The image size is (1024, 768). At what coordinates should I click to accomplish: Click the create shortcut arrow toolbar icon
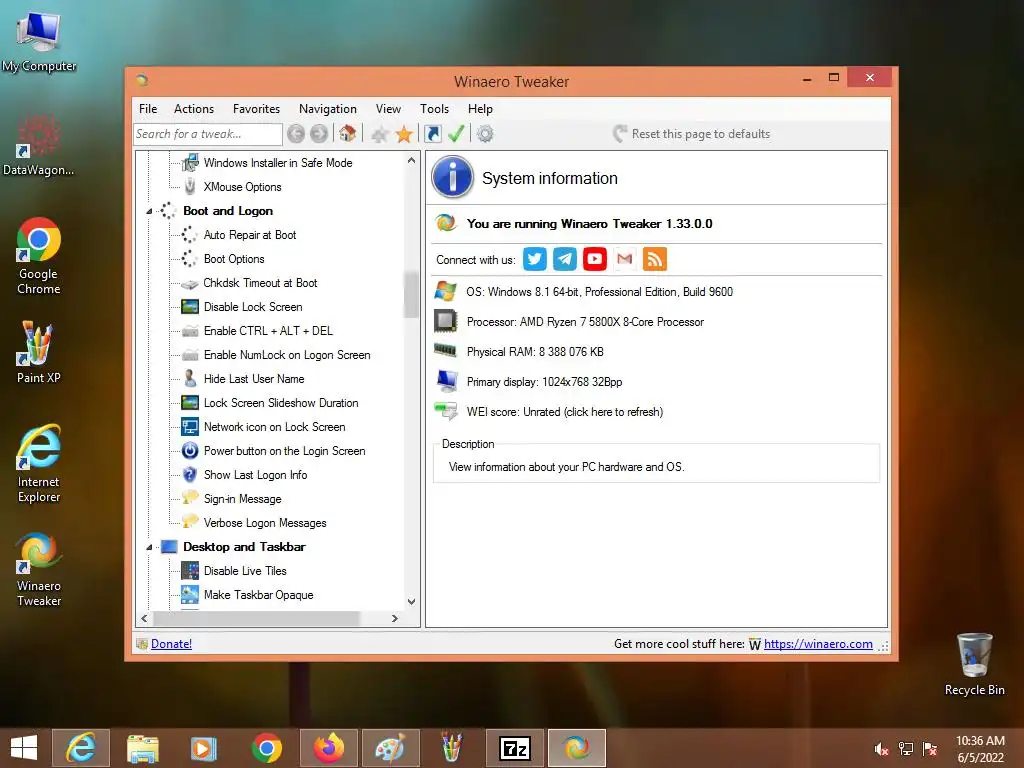432,134
